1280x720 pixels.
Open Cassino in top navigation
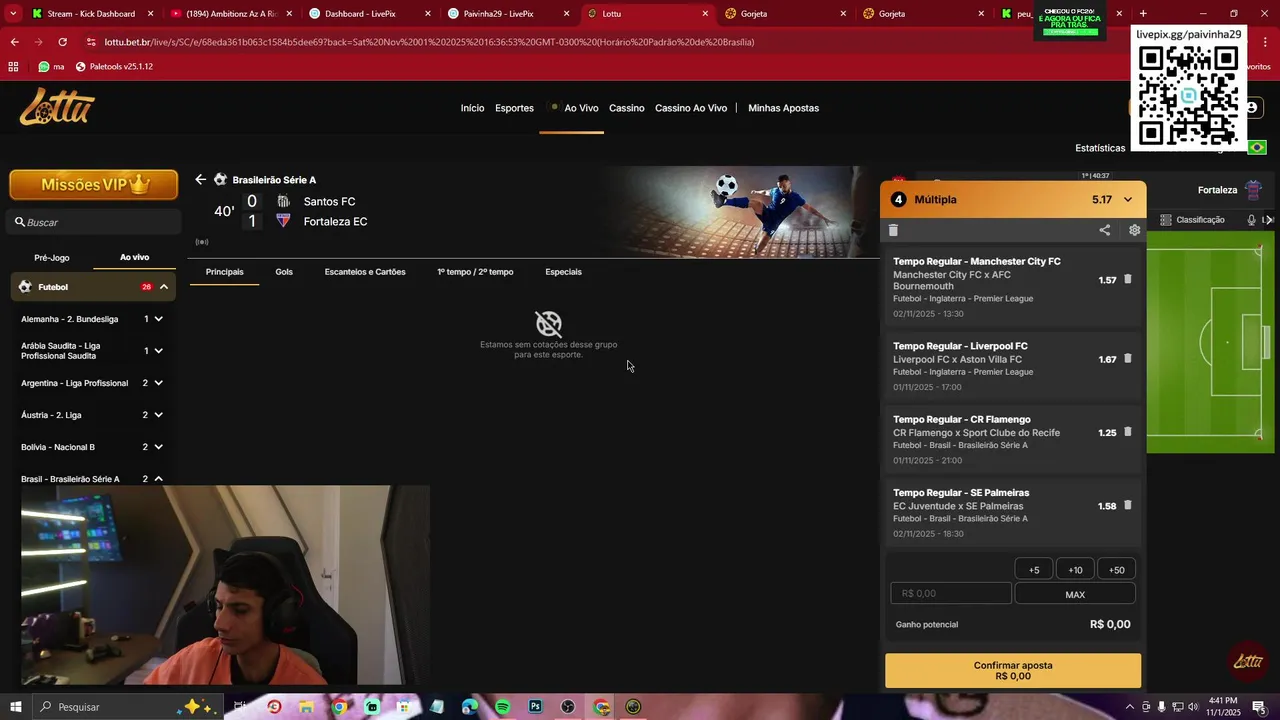627,108
